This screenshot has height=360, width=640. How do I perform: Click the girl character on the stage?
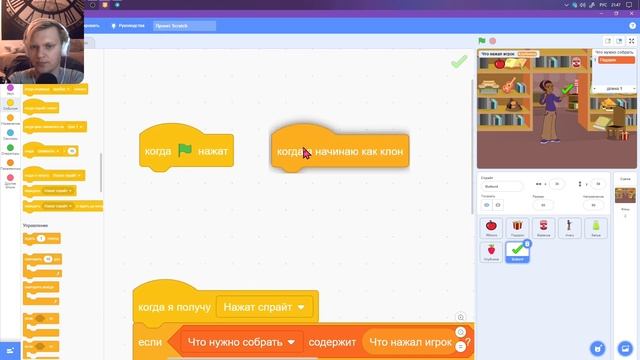549,111
